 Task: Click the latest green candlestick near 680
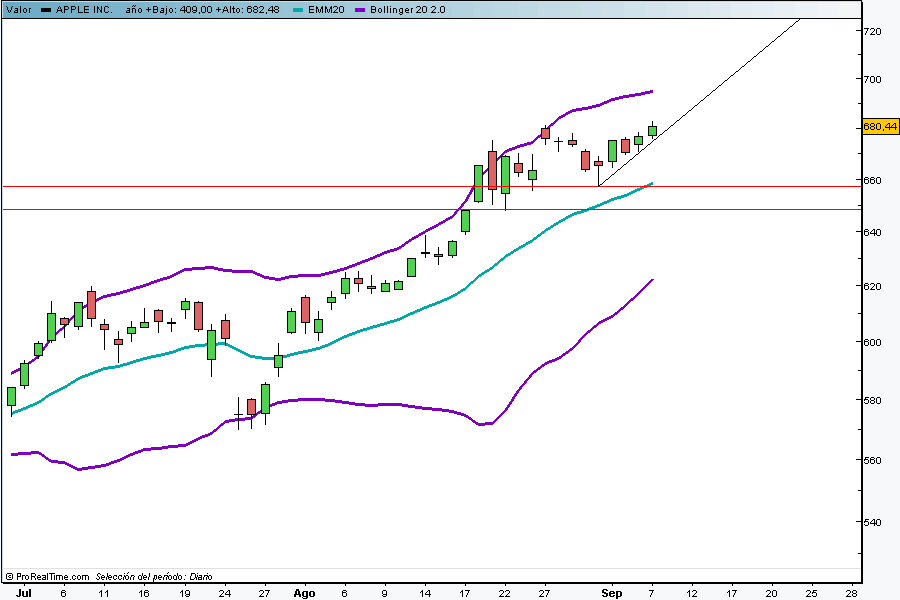652,130
